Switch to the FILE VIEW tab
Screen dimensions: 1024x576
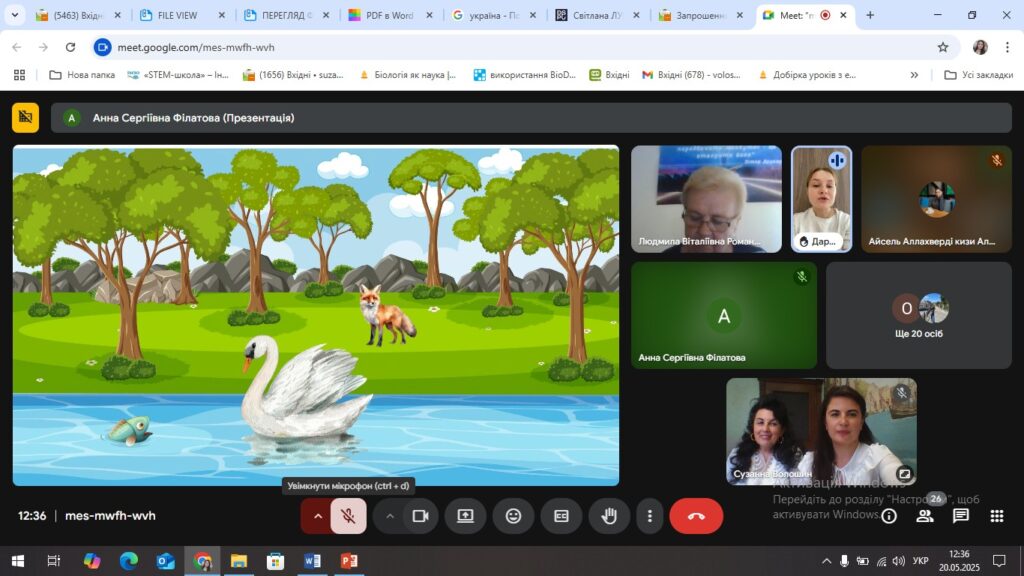pyautogui.click(x=180, y=15)
